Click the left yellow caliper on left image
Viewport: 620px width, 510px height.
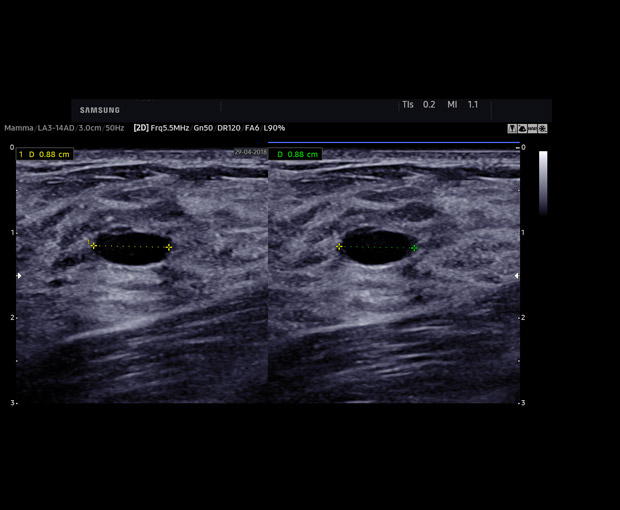coord(93,246)
